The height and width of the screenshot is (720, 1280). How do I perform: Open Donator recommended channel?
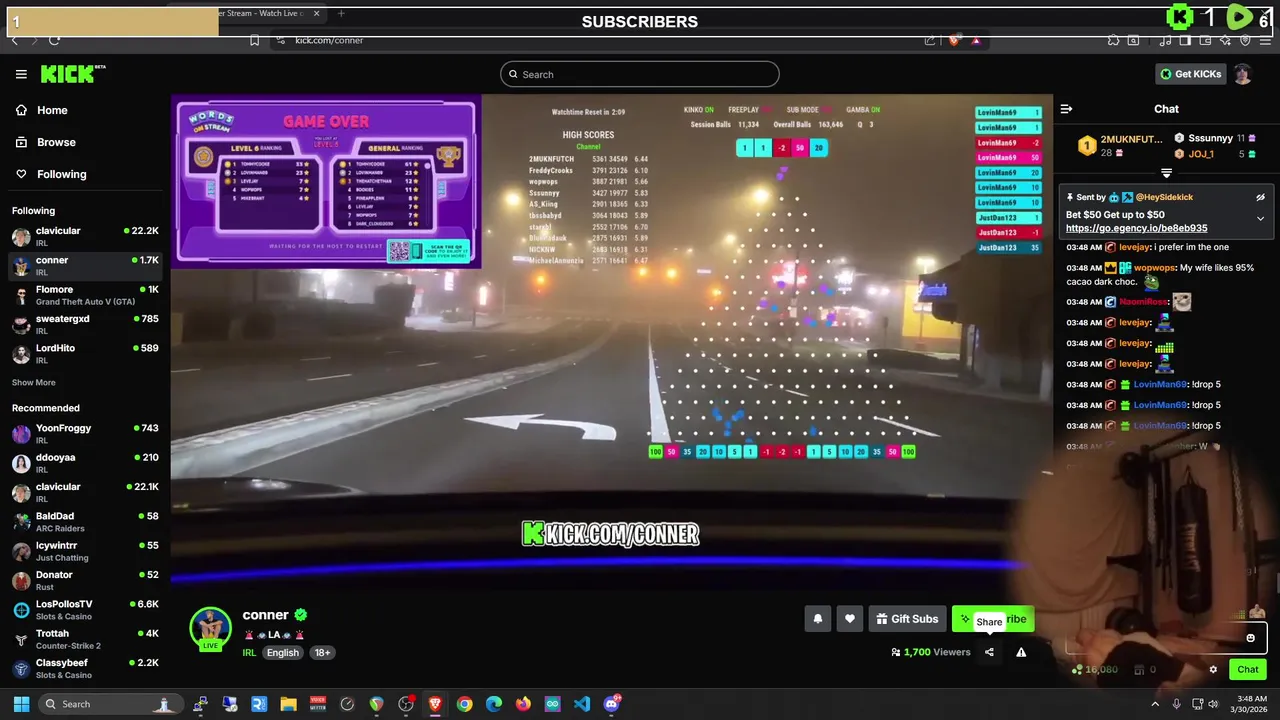(85, 581)
